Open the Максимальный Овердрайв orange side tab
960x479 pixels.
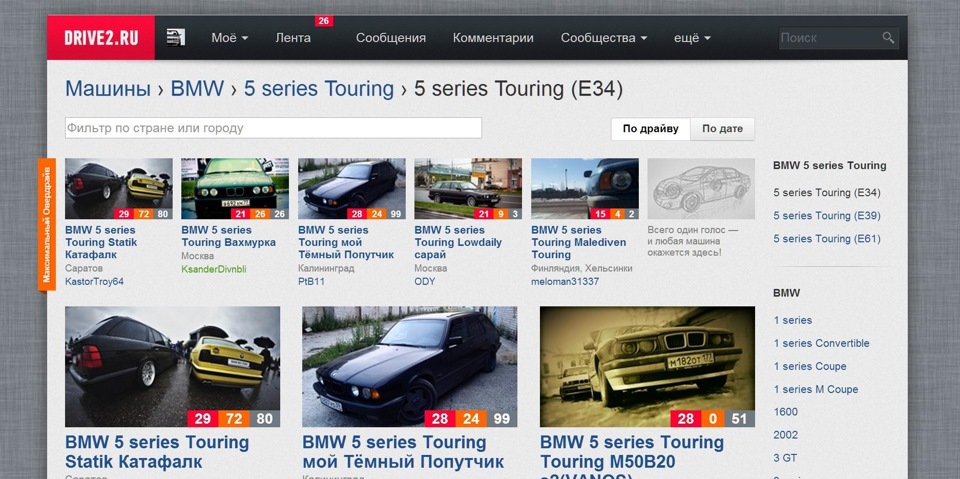pyautogui.click(x=47, y=224)
